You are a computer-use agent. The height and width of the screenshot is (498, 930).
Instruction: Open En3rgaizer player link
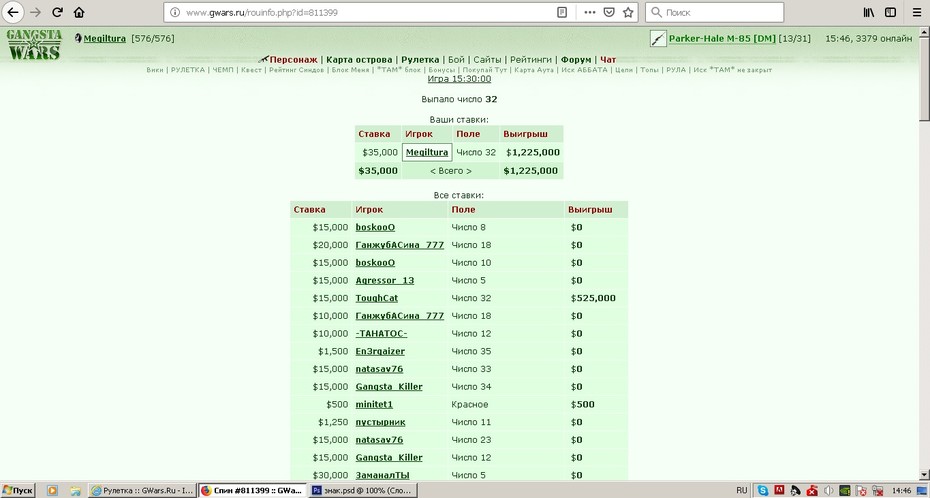pyautogui.click(x=380, y=352)
